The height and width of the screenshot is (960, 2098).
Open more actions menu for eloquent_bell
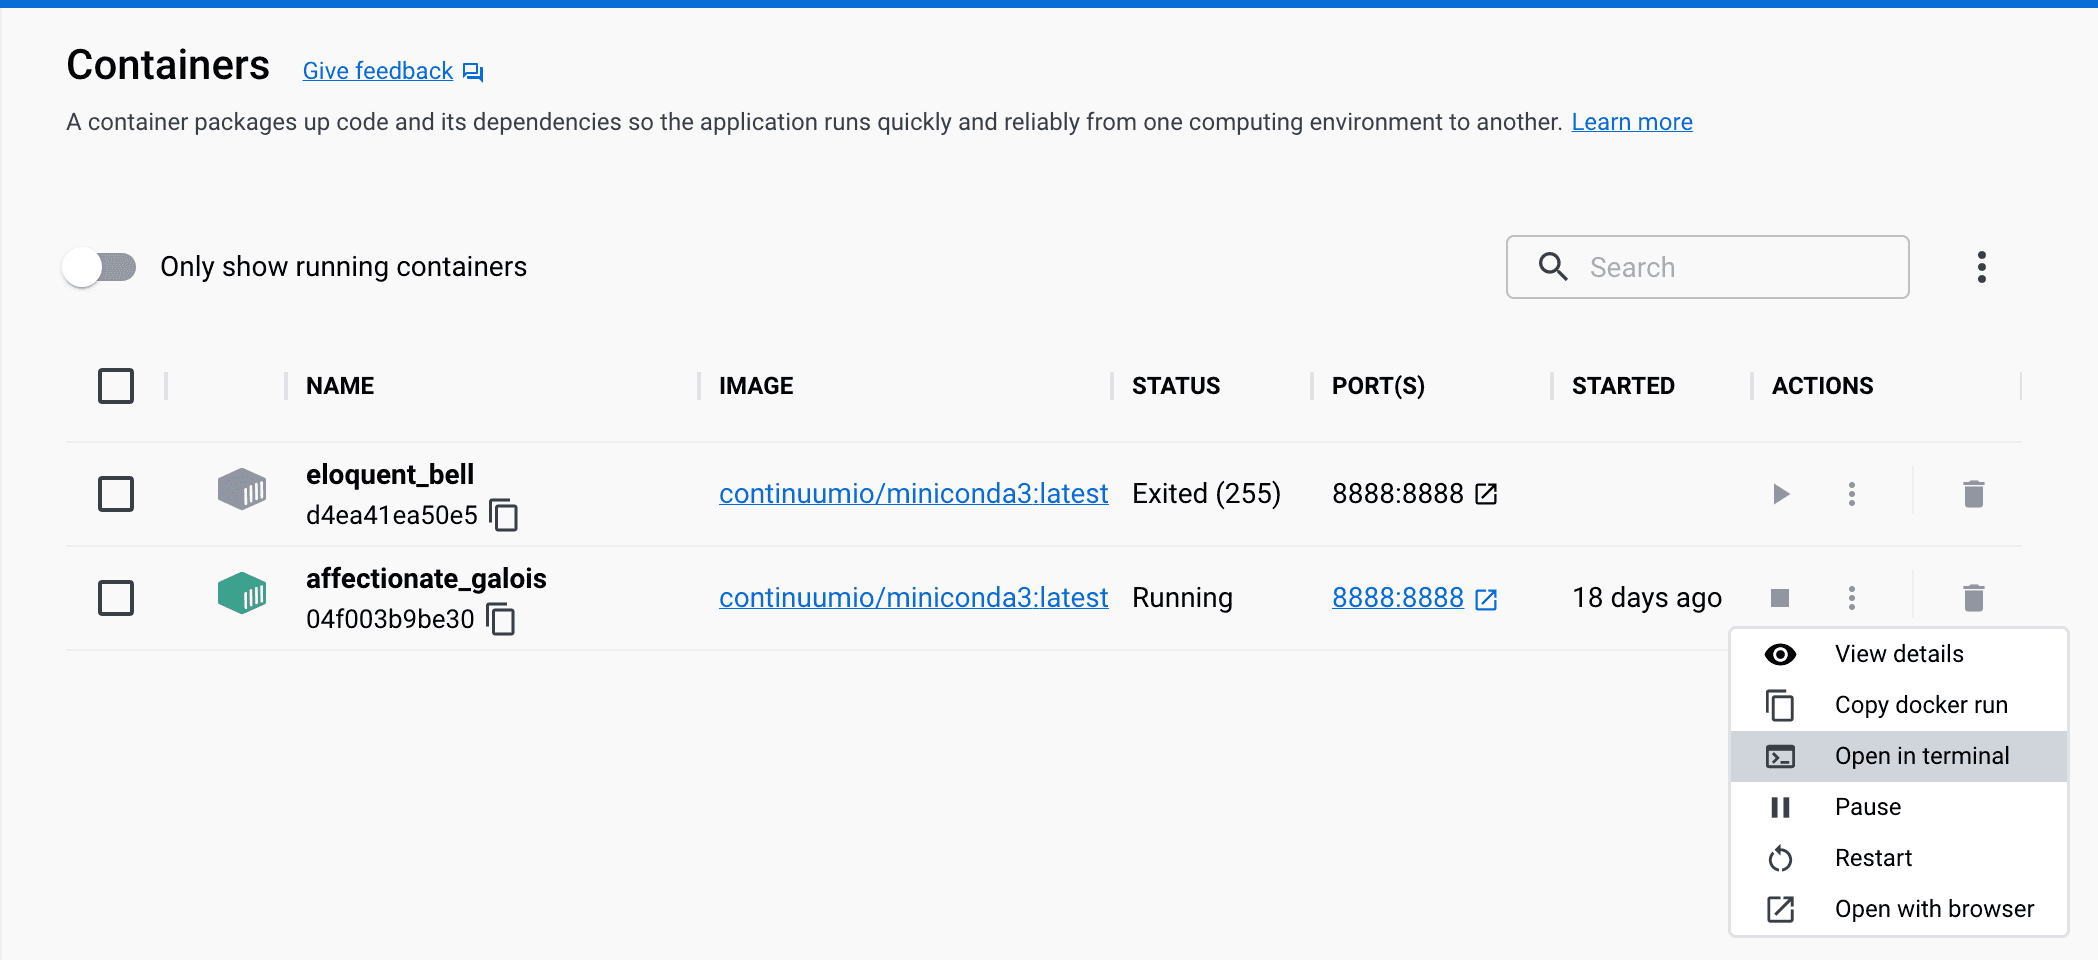1851,494
